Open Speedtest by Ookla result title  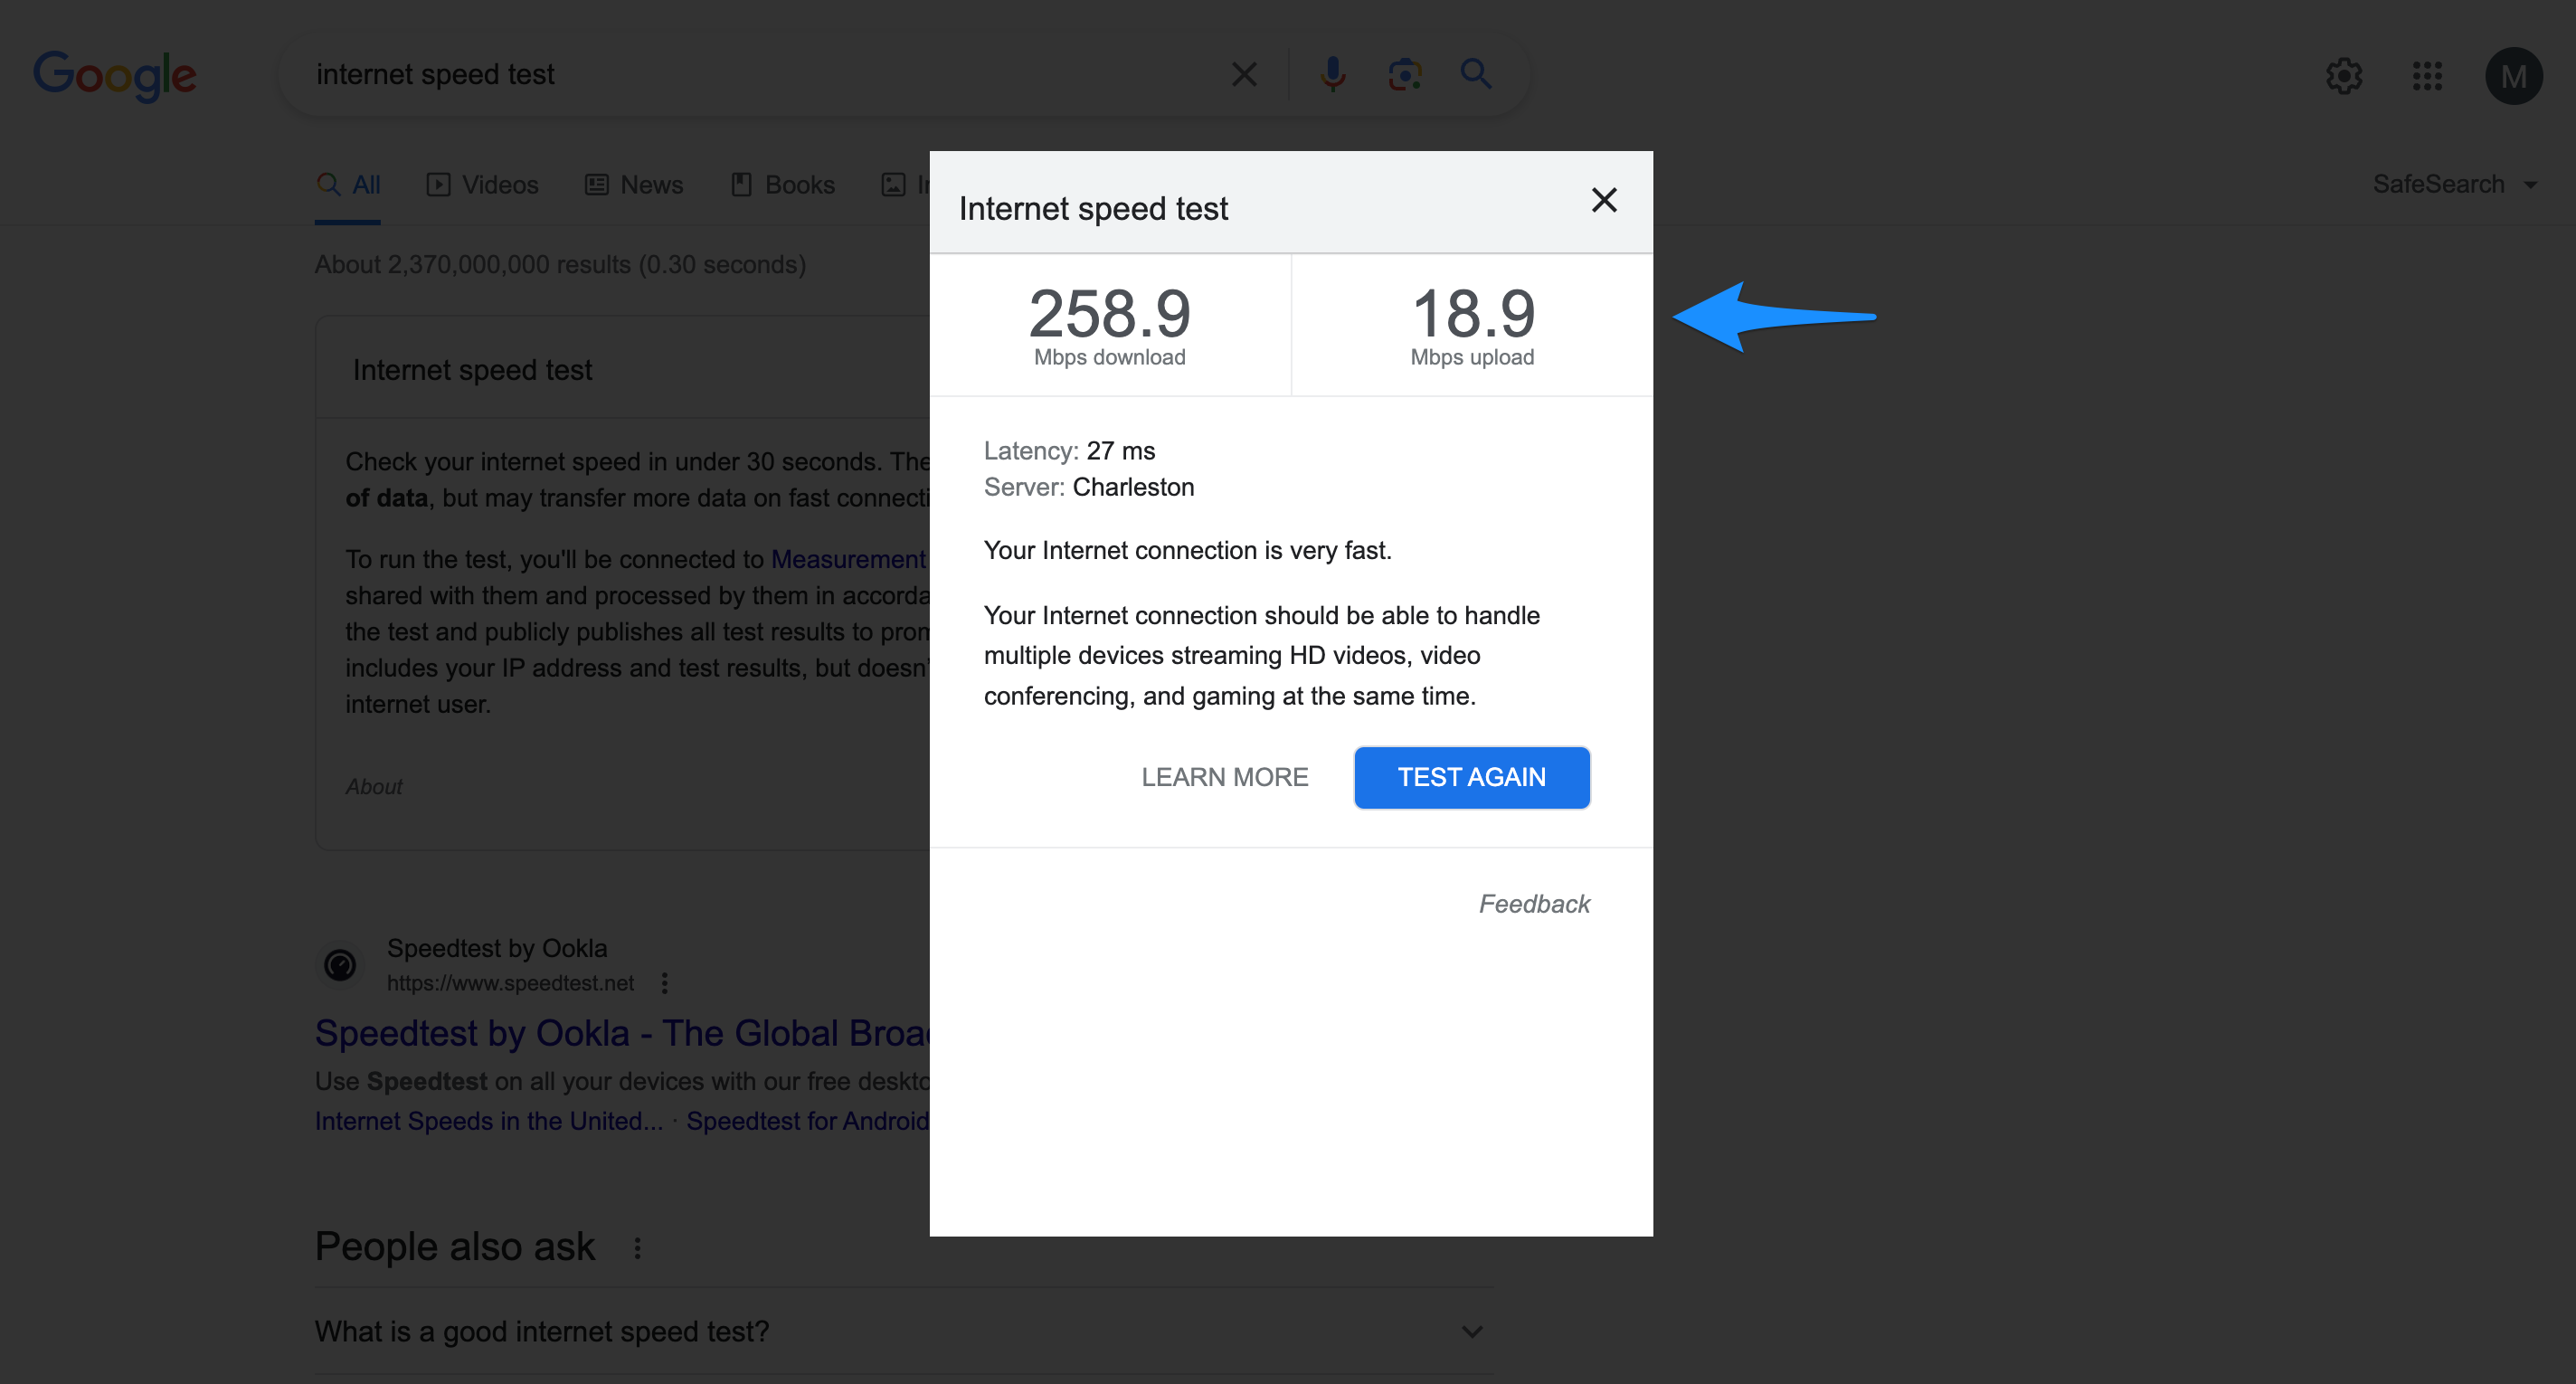click(622, 1033)
